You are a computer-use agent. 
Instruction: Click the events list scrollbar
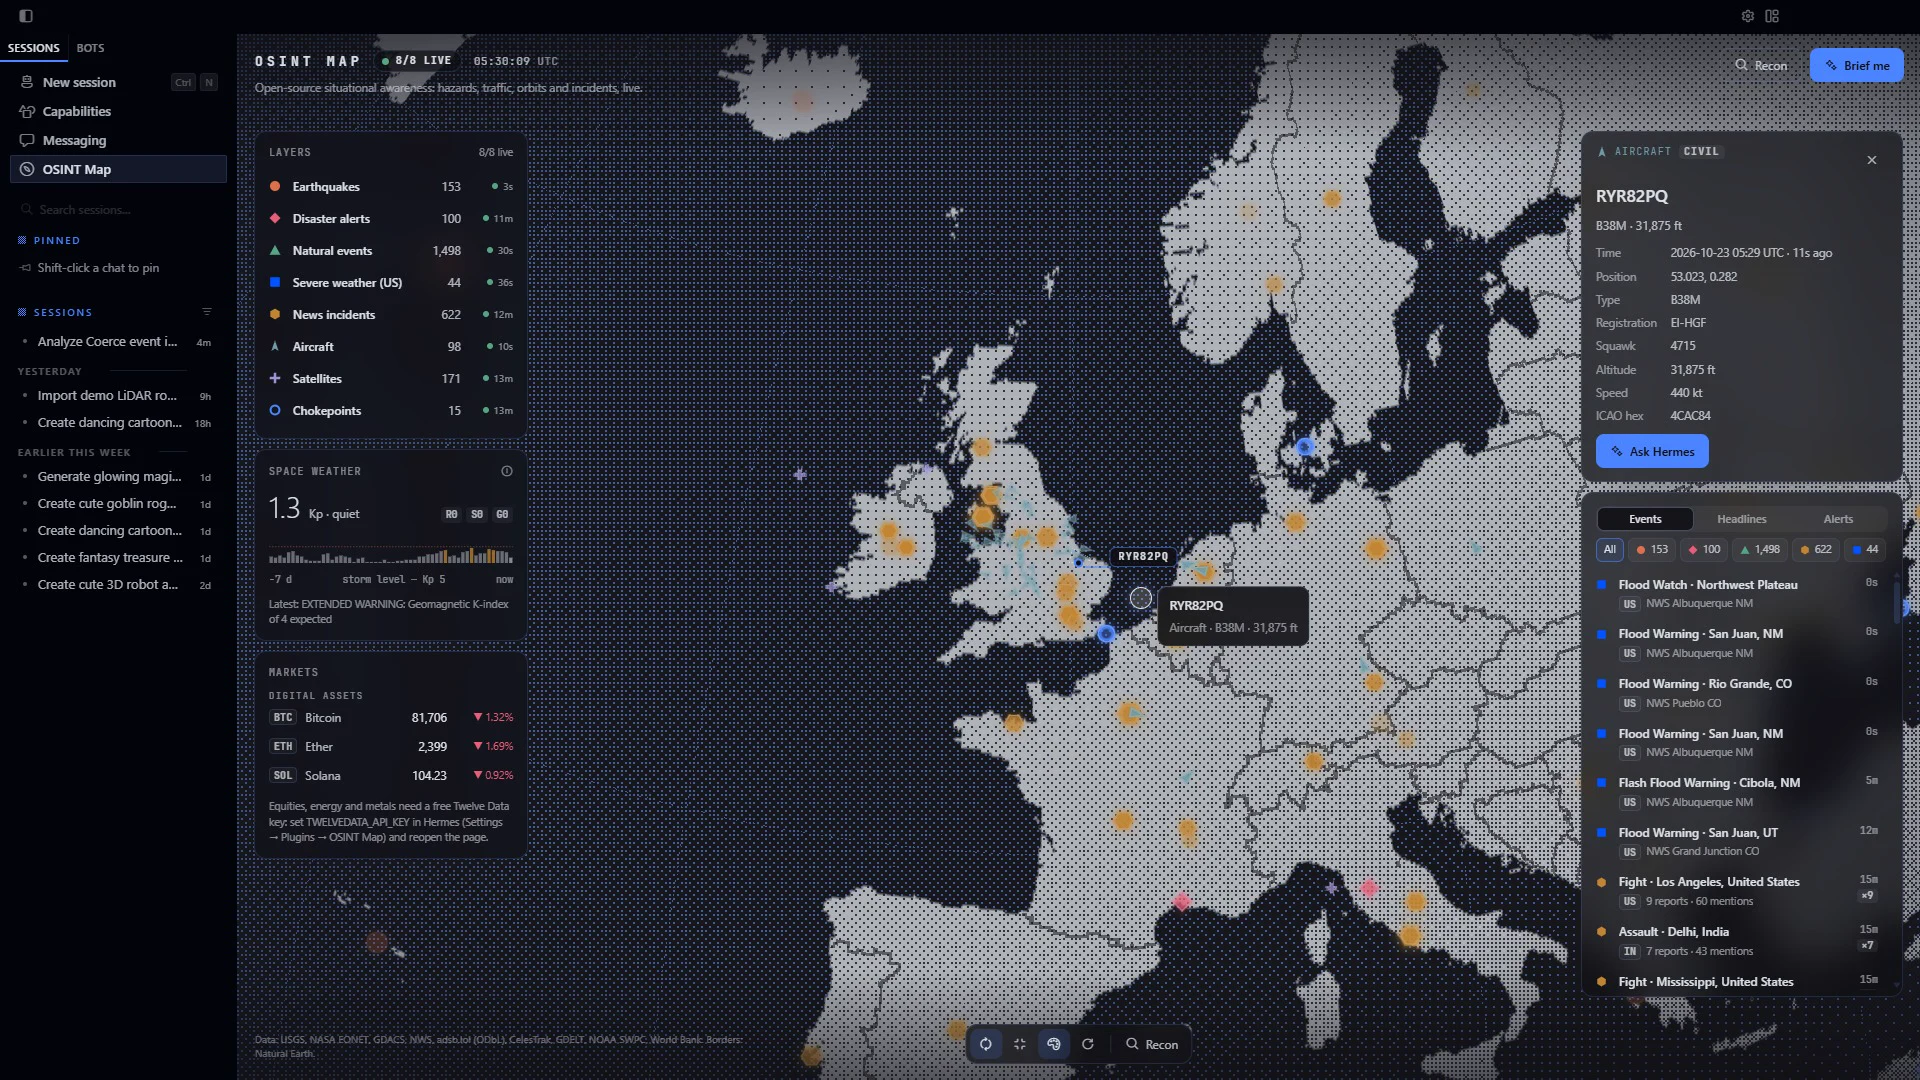(1896, 602)
